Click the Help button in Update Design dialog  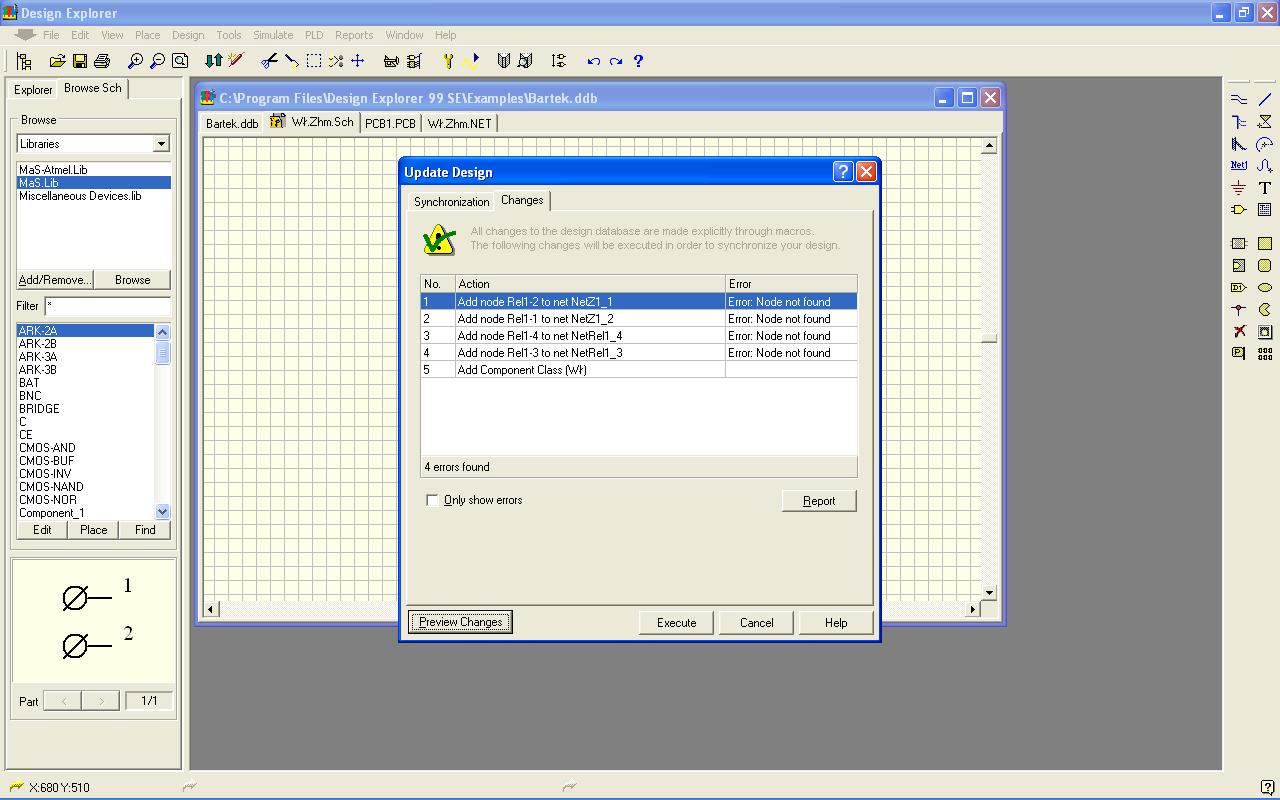(836, 622)
